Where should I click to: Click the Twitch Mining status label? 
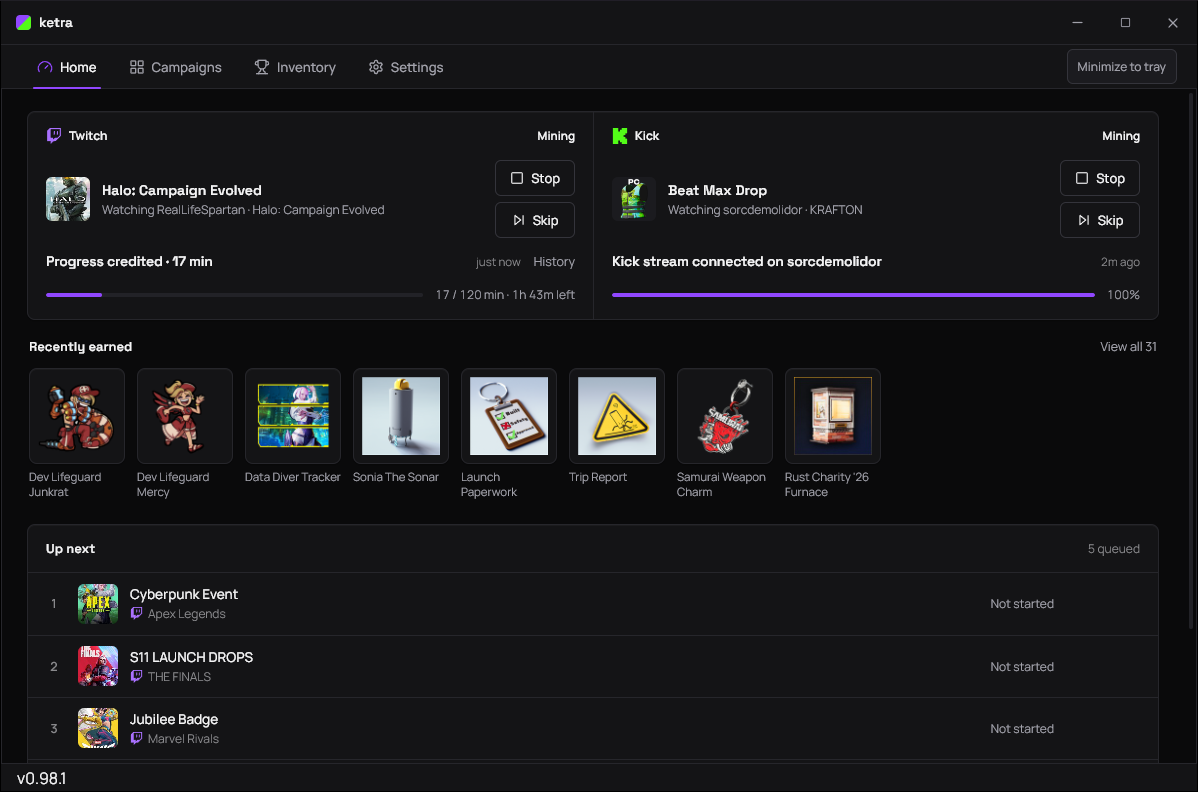coord(555,136)
